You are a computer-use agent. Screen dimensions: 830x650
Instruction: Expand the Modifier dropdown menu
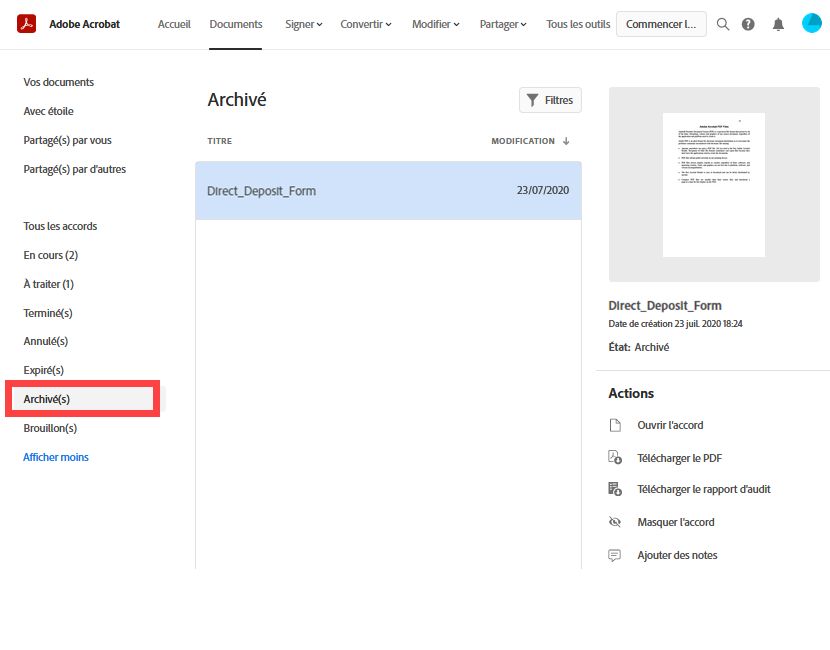[x=436, y=24]
